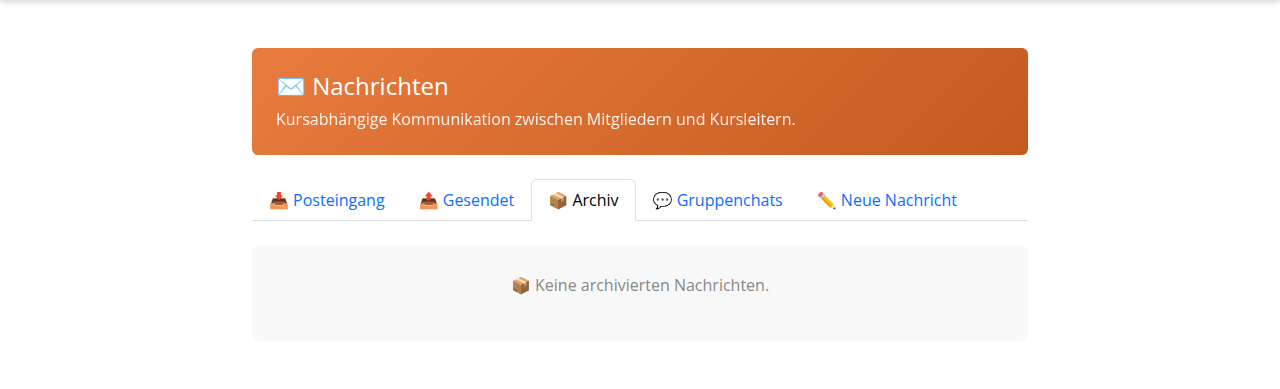Open the Gruppenchats tab

click(x=718, y=200)
